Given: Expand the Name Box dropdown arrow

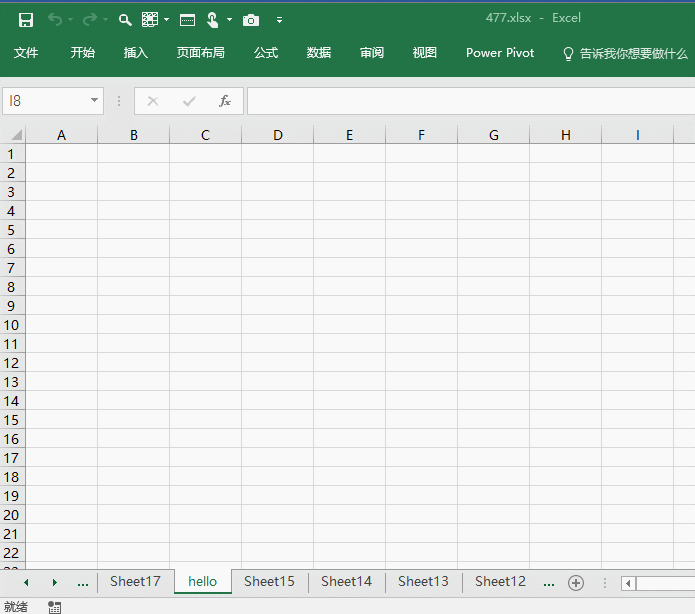Looking at the screenshot, I should [95, 101].
